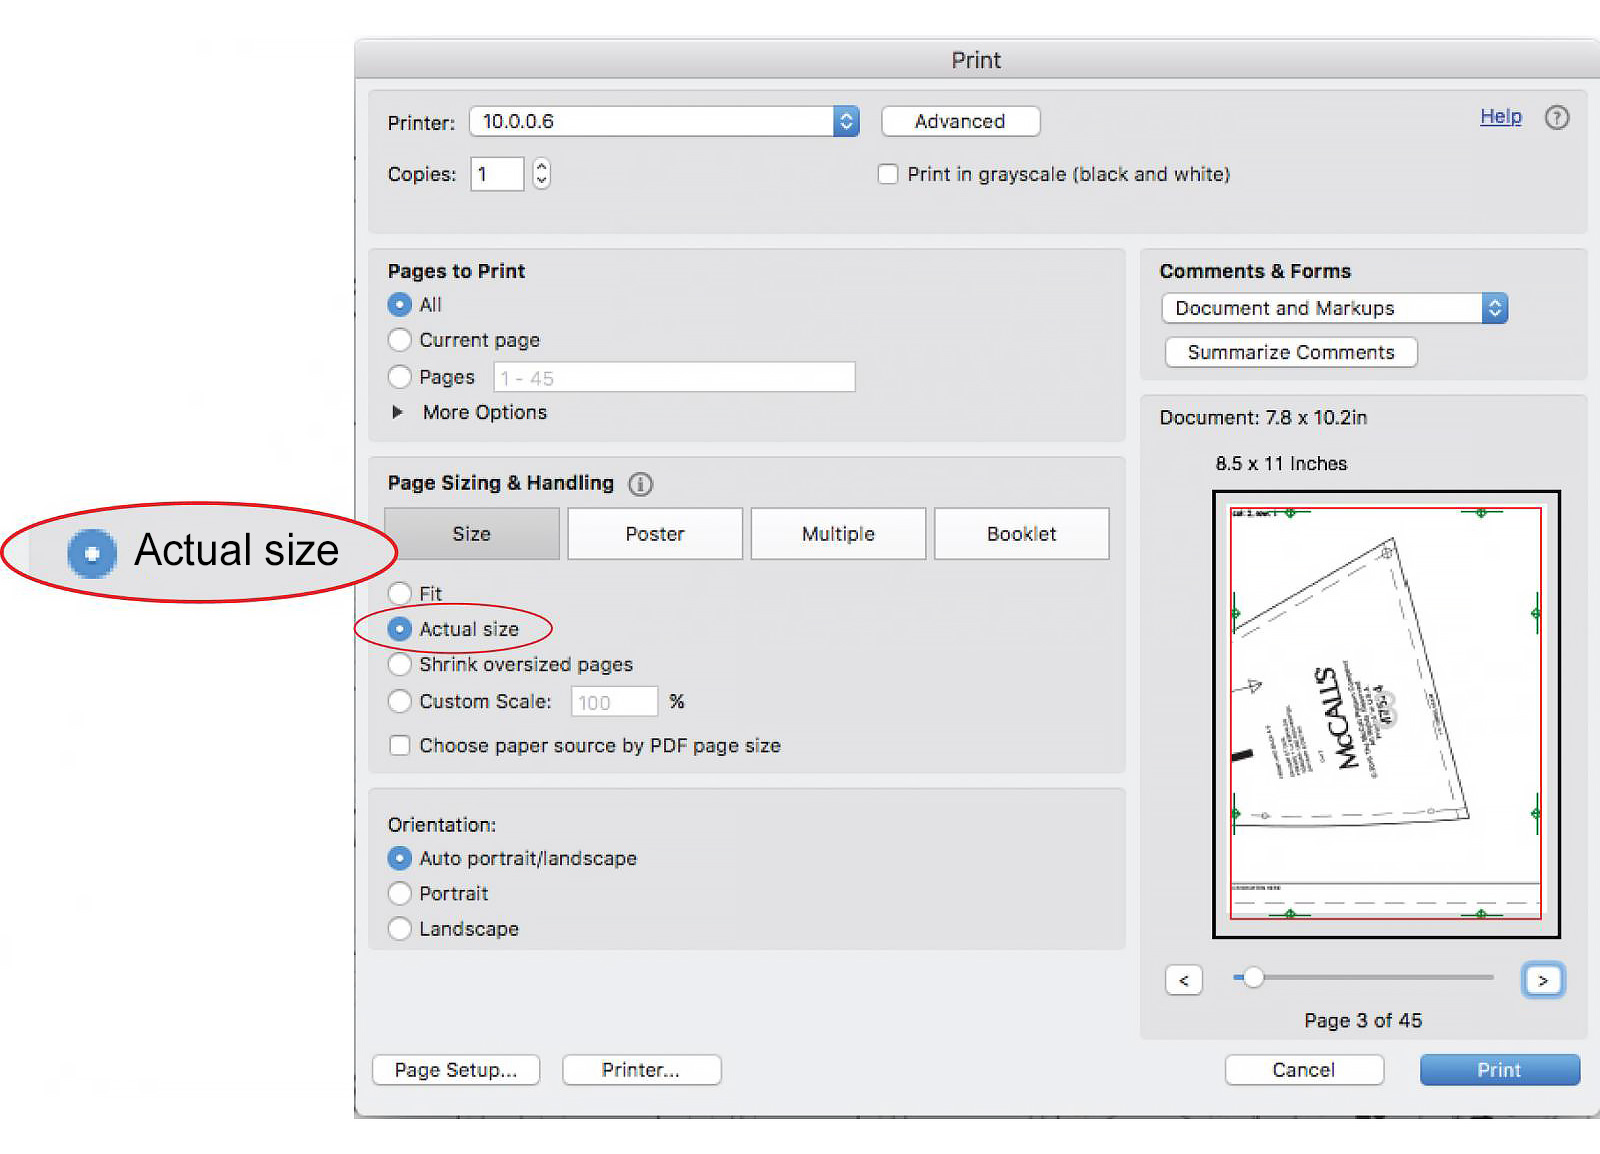Click the 'Document: 7.8 x 10.2in' text
The height and width of the screenshot is (1154, 1600).
[x=1263, y=418]
